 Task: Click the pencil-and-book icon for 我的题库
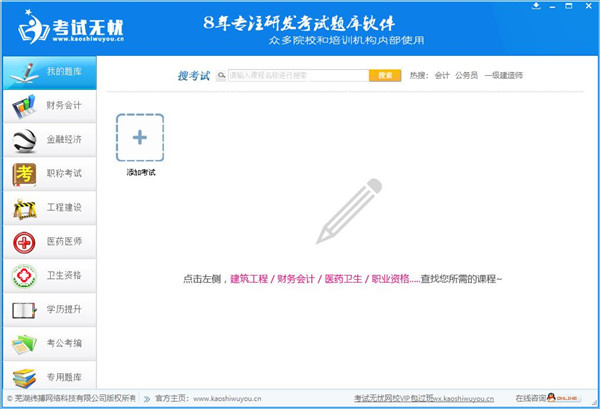[25, 73]
